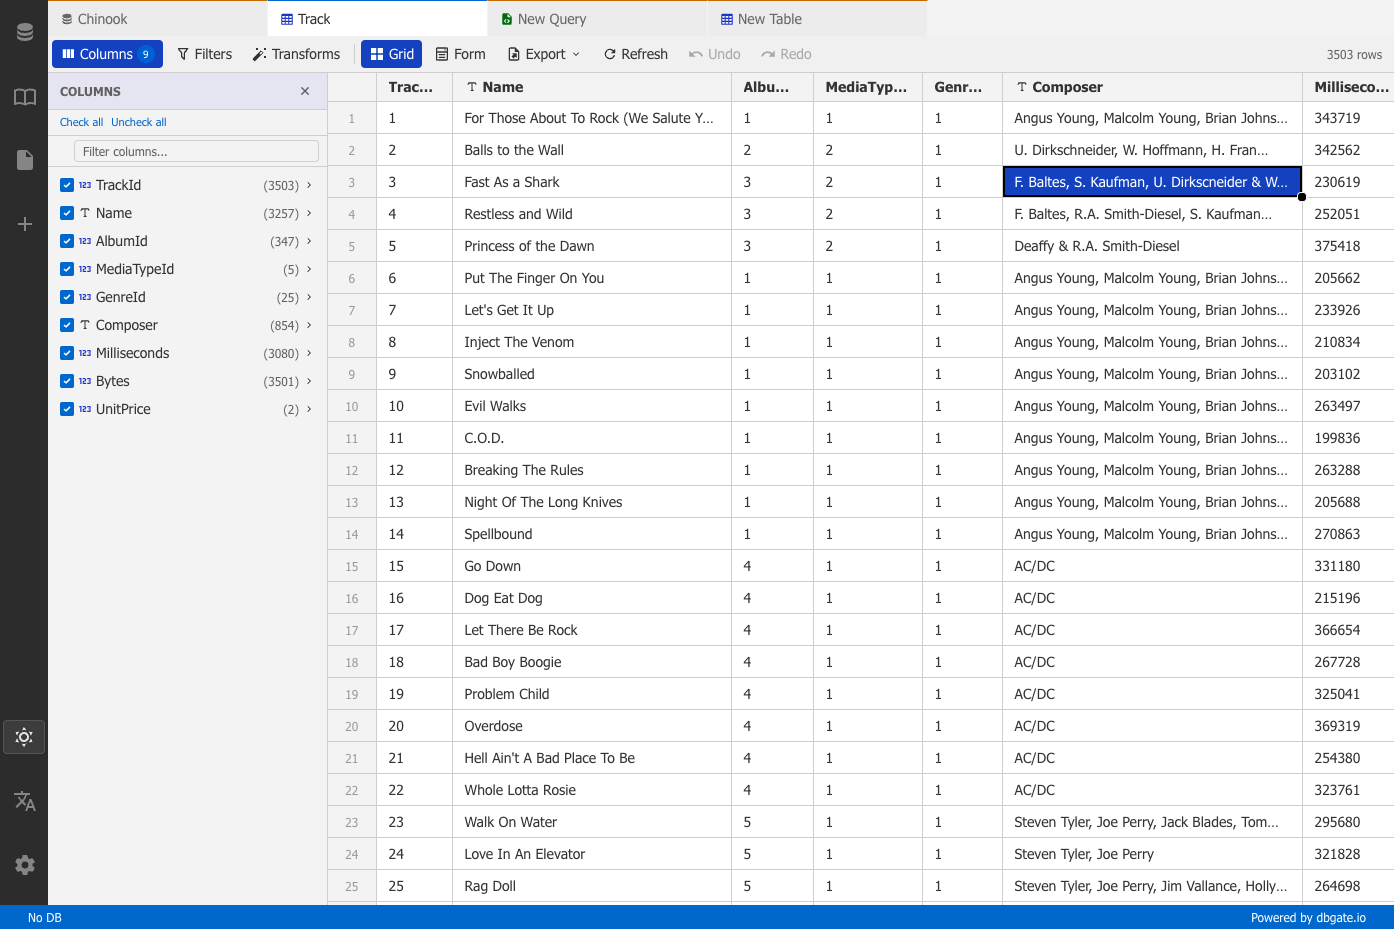Open the settings gear in sidebar

coord(24,865)
